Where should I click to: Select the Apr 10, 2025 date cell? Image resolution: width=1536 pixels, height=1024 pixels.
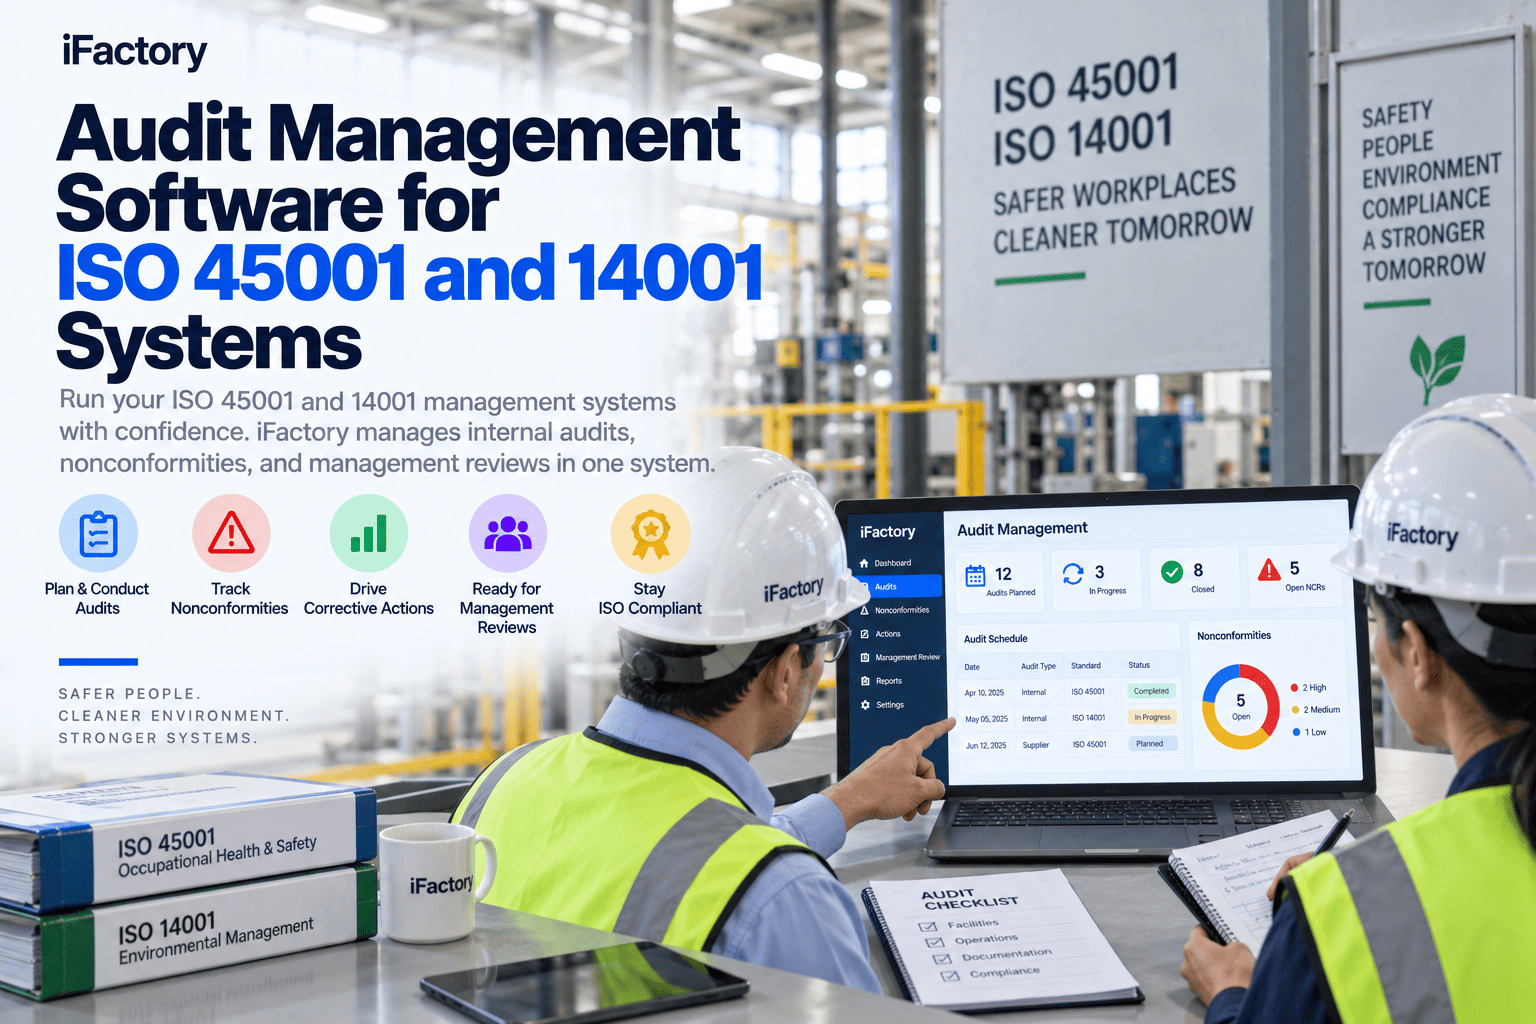984,692
